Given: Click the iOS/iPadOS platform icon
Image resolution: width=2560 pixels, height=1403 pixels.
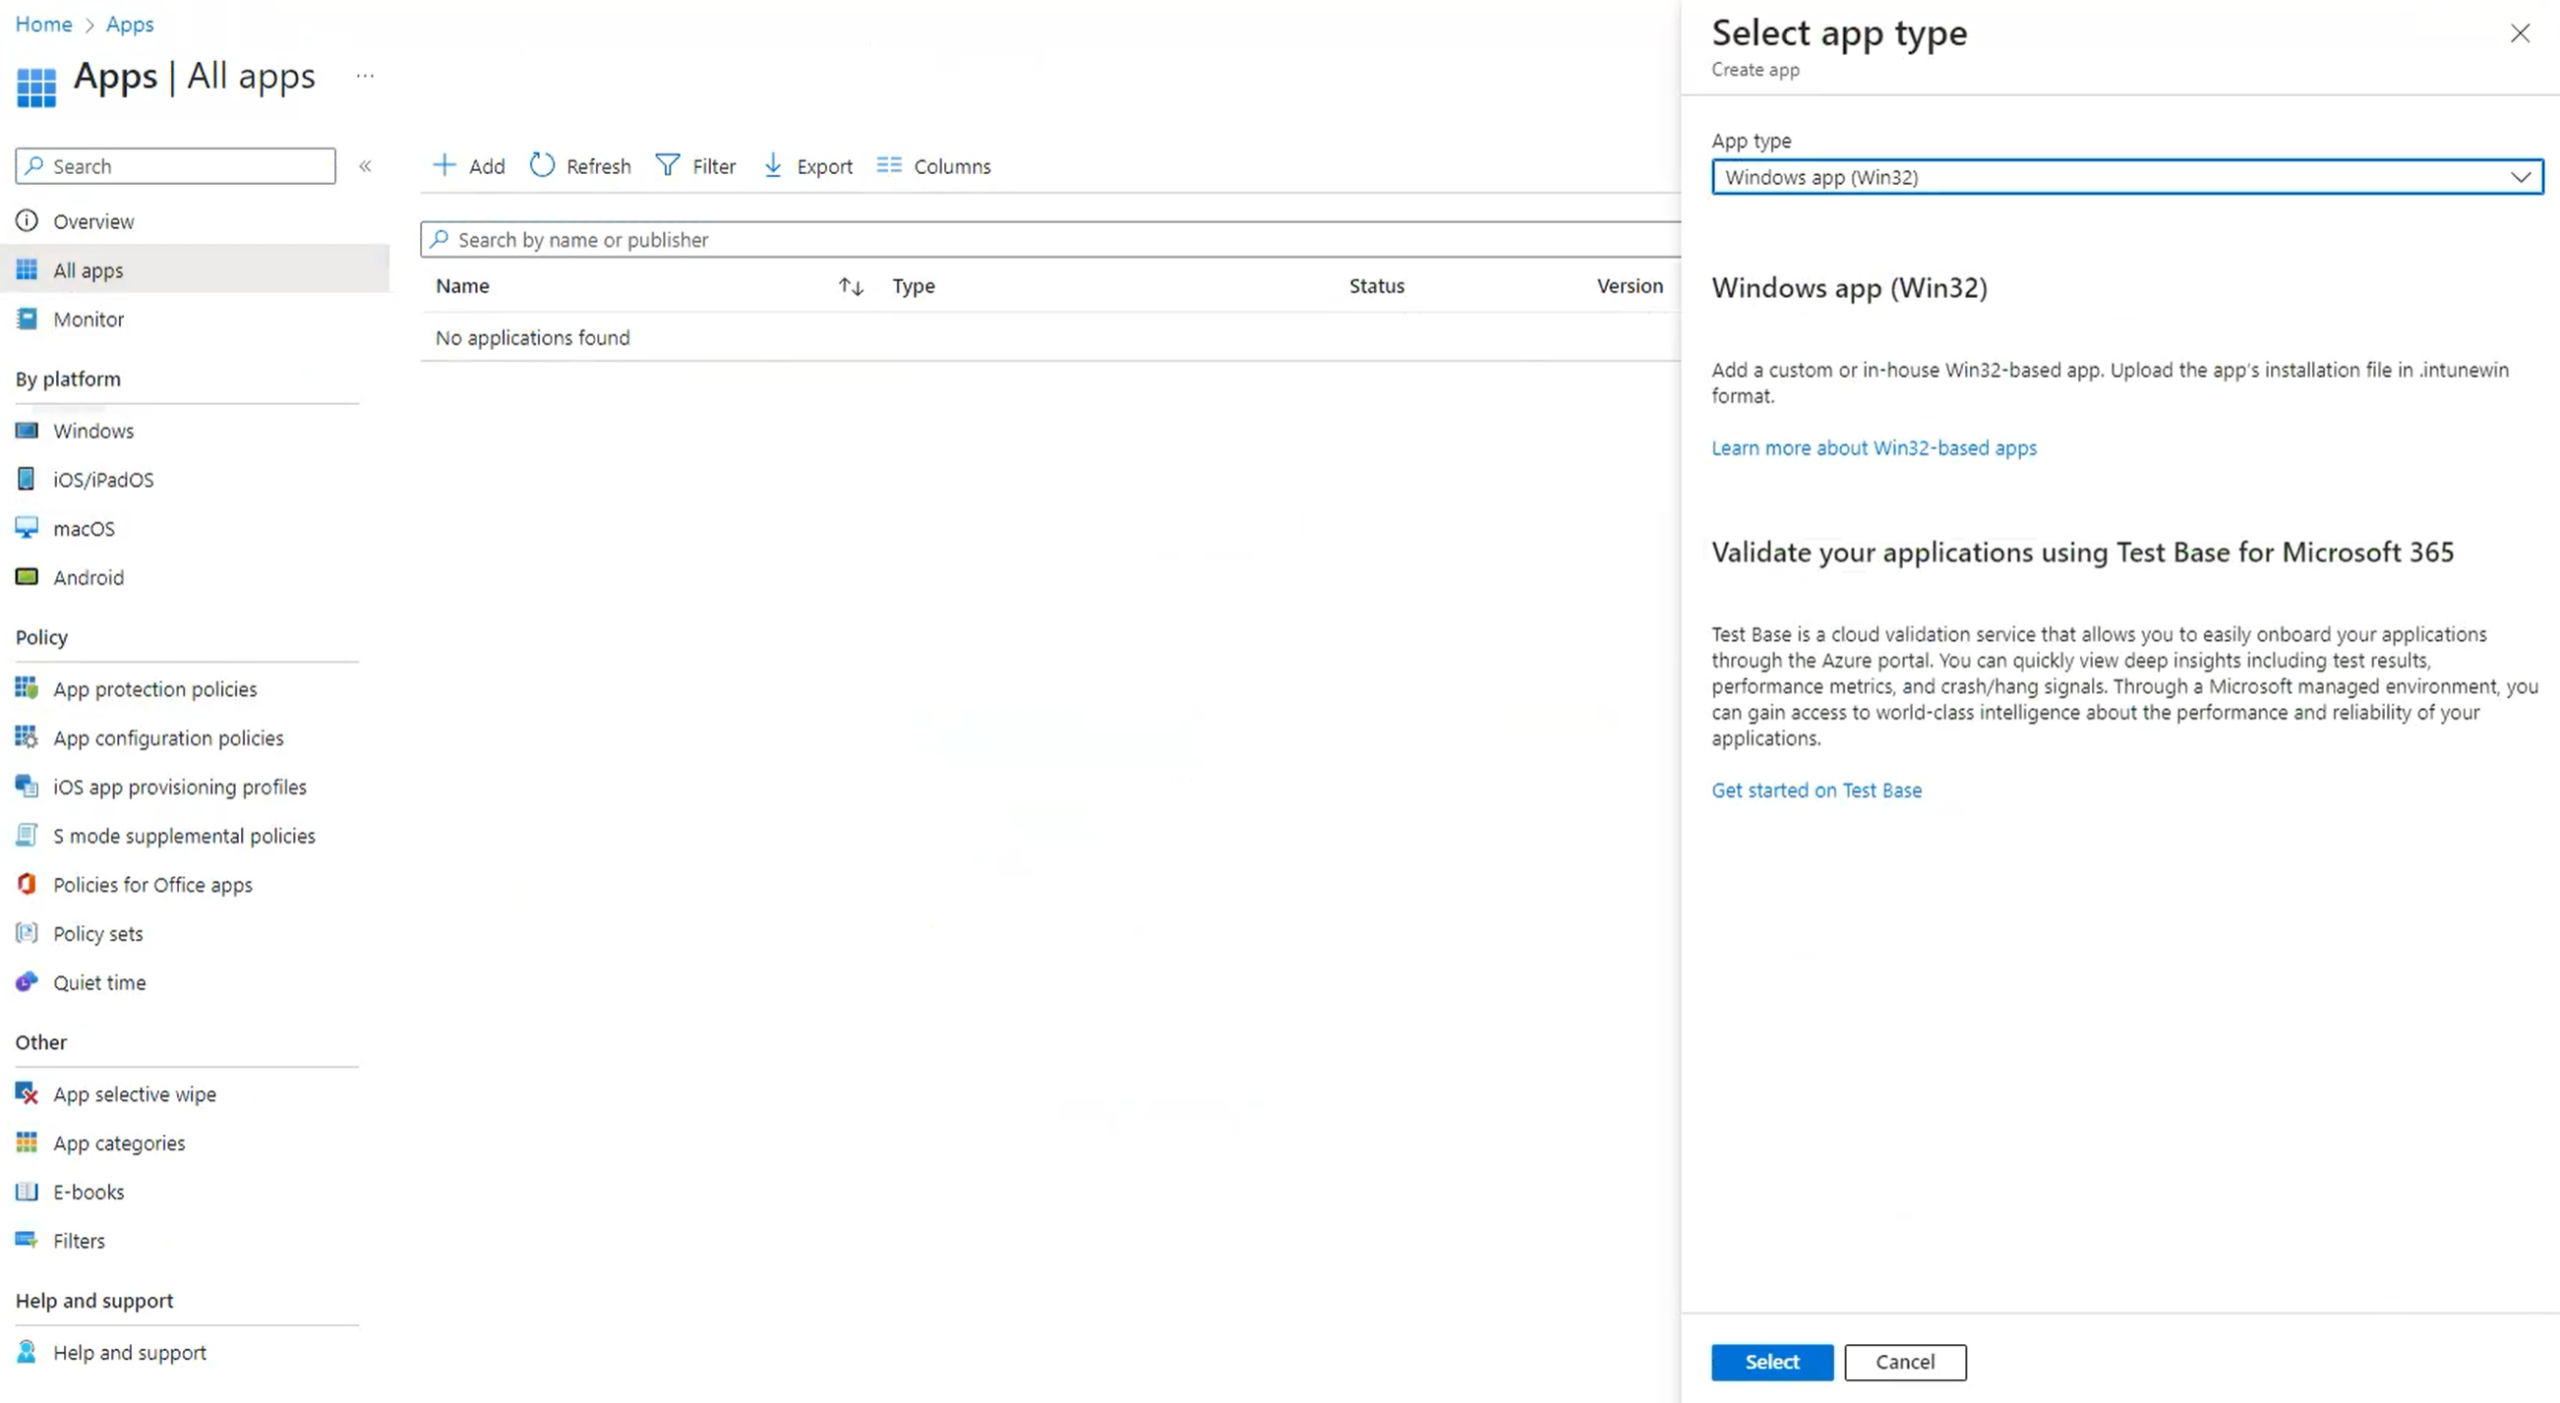Looking at the screenshot, I should (27, 479).
